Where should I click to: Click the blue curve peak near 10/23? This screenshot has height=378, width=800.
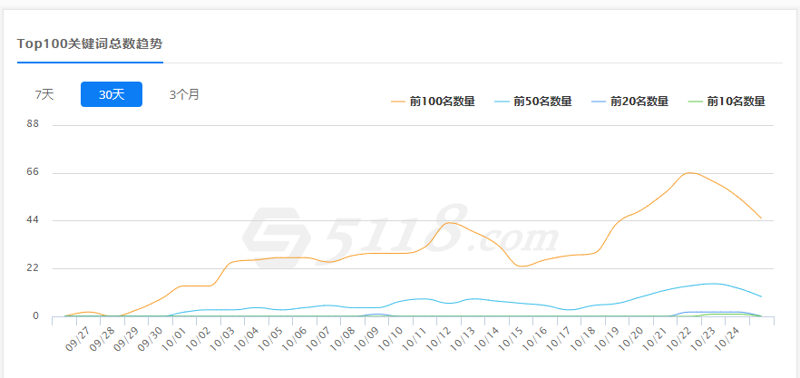(x=712, y=284)
